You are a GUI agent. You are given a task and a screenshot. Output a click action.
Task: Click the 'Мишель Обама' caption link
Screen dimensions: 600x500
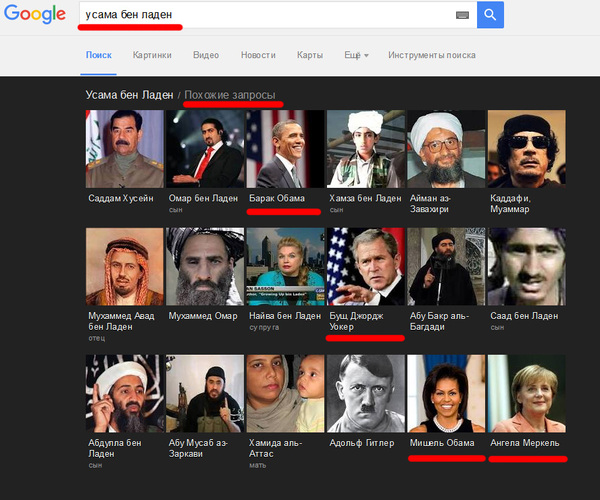(x=442, y=442)
